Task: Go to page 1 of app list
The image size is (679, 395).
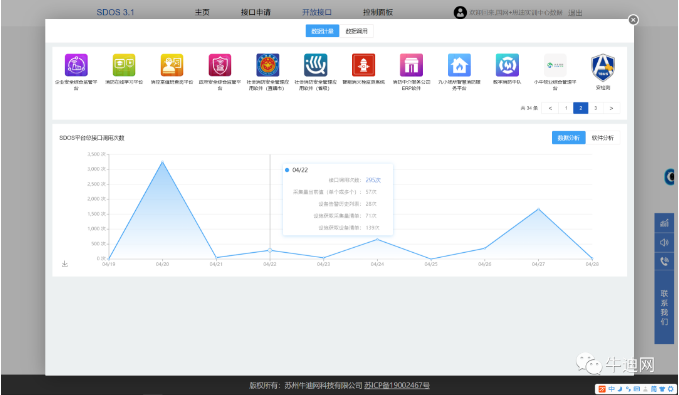Action: 566,108
